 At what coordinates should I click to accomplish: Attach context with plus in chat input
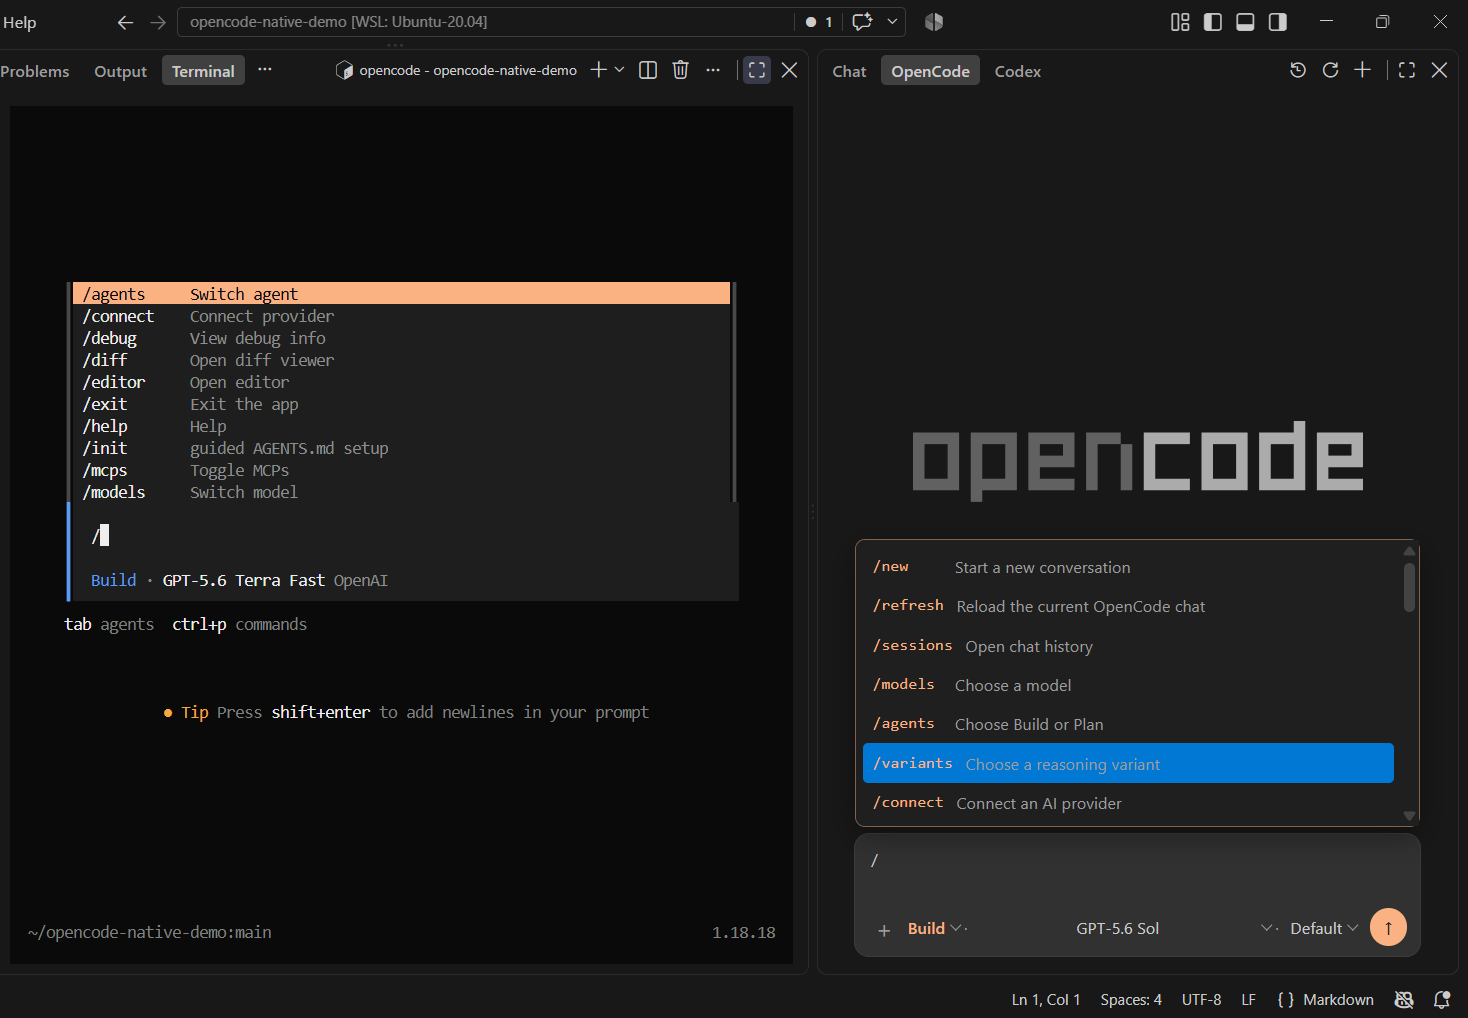tap(884, 930)
